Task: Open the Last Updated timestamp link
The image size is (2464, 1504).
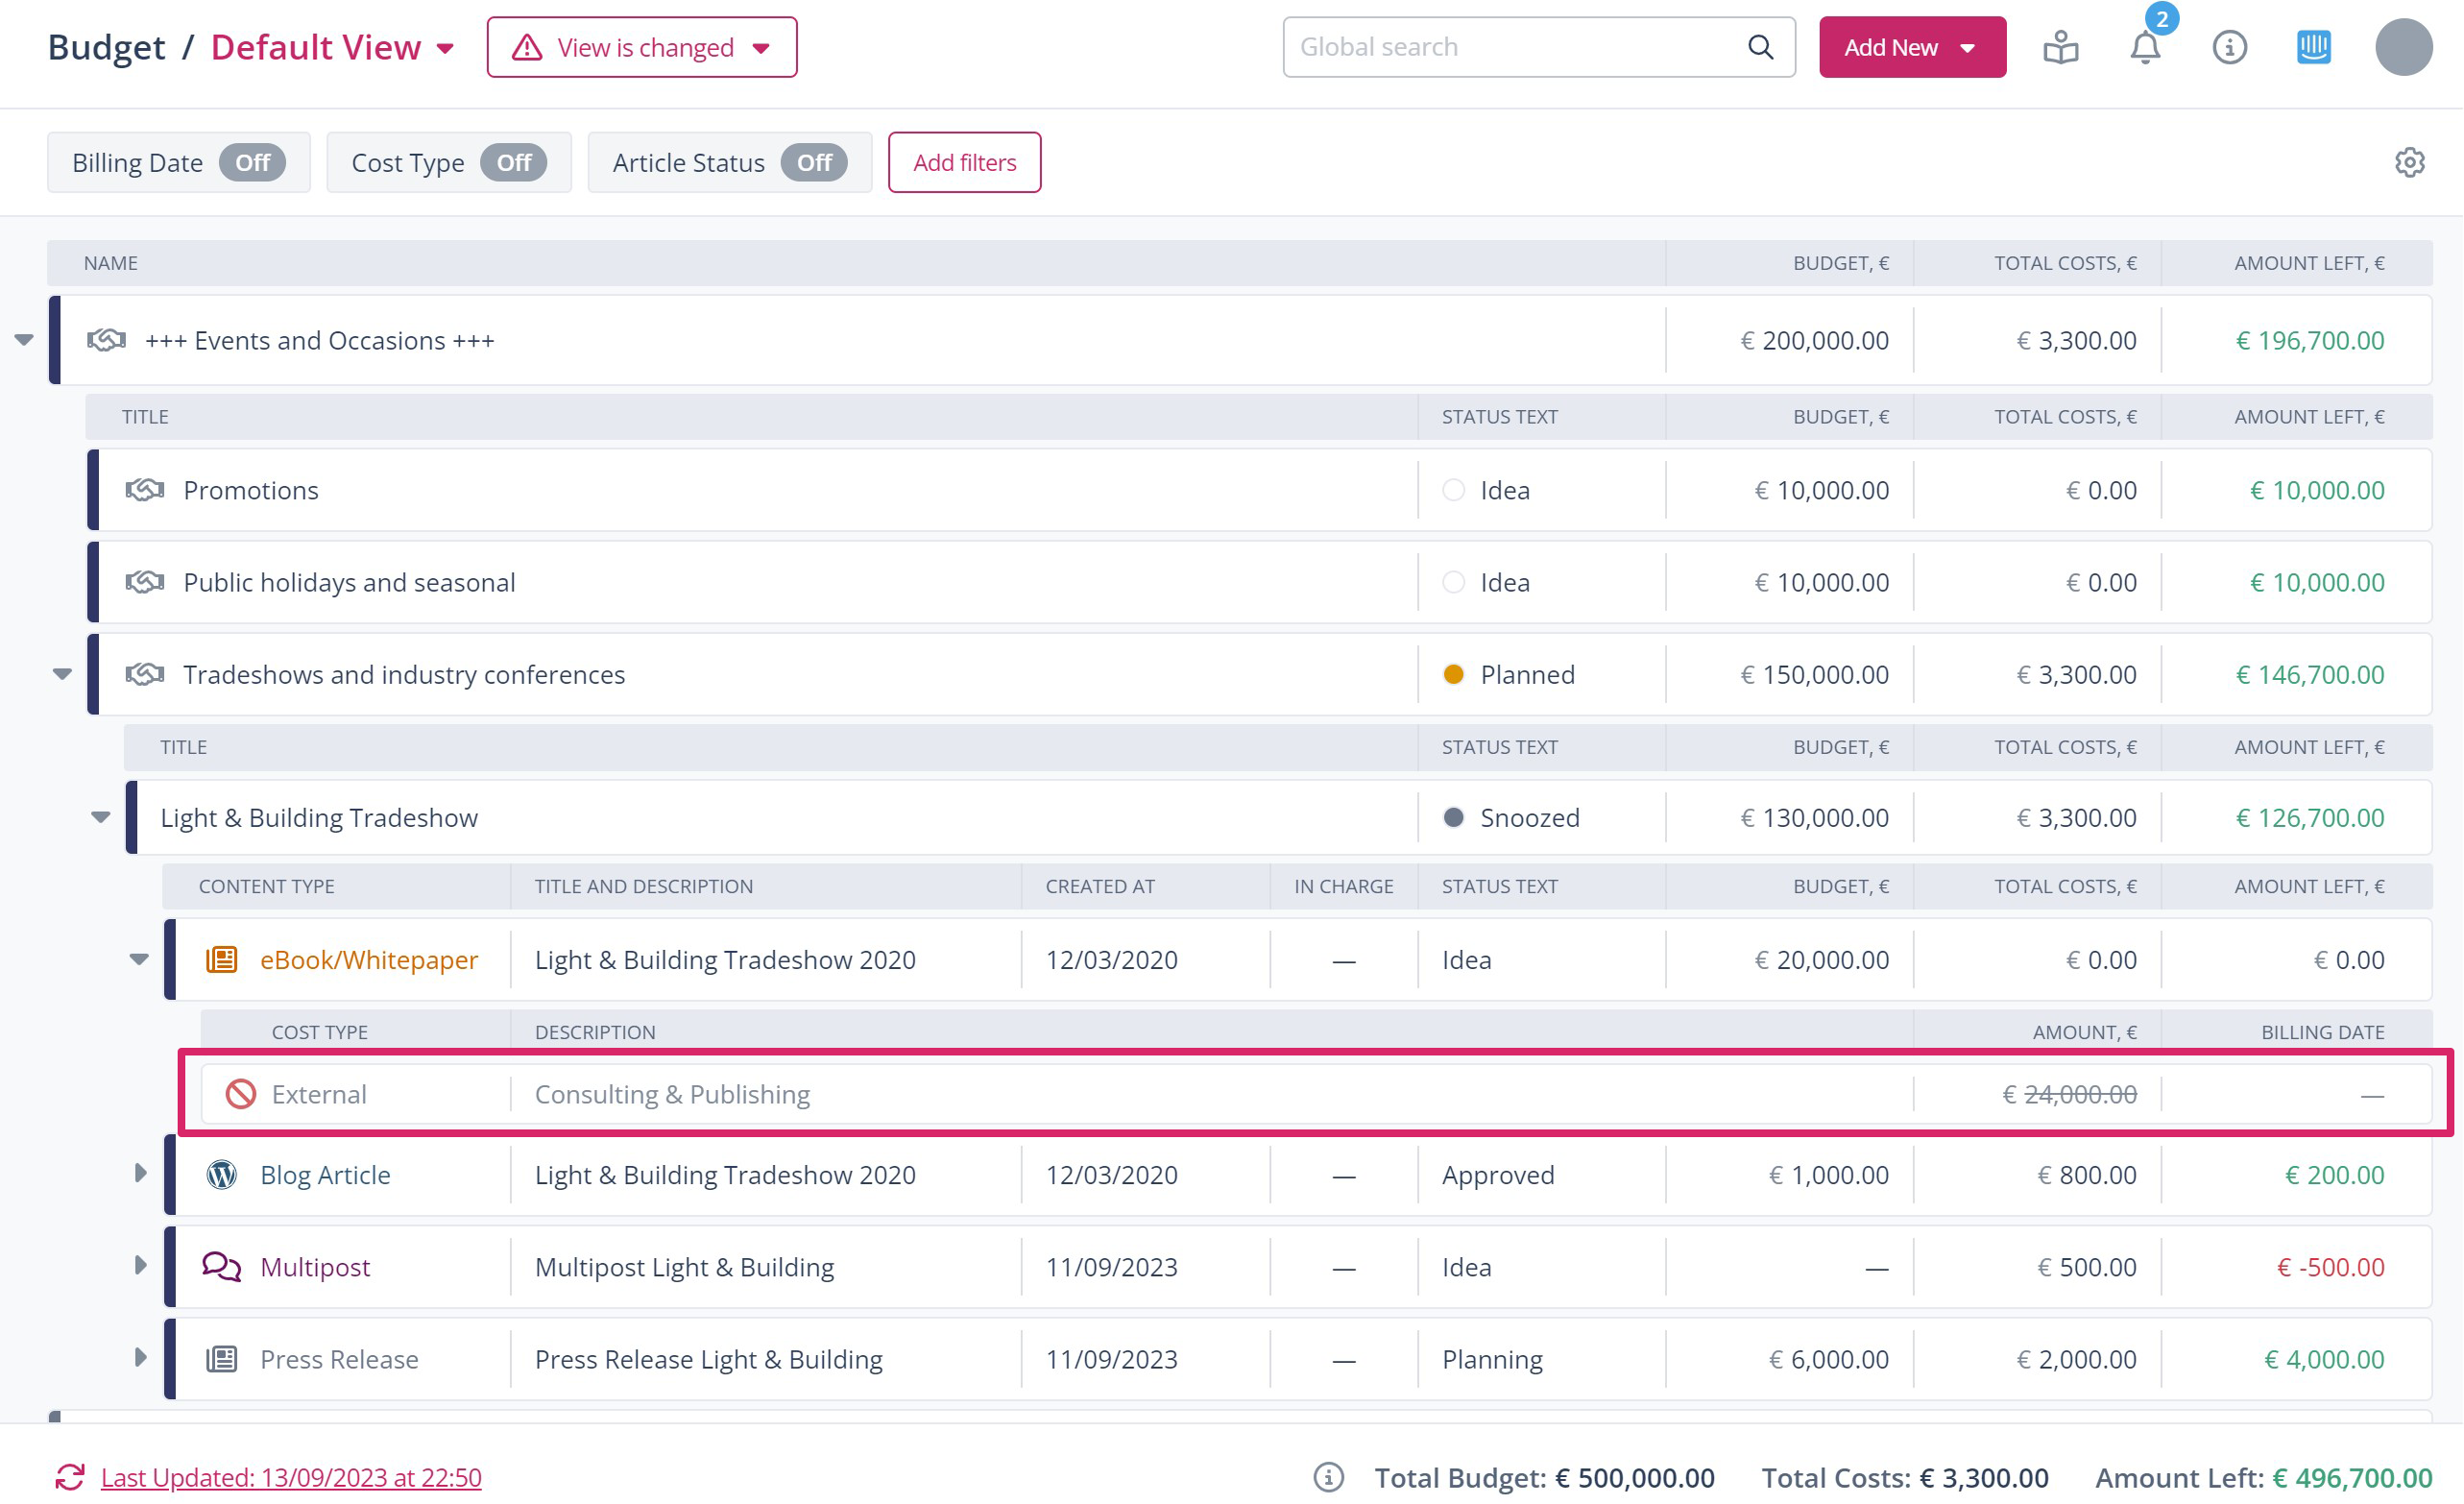Action: (x=291, y=1477)
